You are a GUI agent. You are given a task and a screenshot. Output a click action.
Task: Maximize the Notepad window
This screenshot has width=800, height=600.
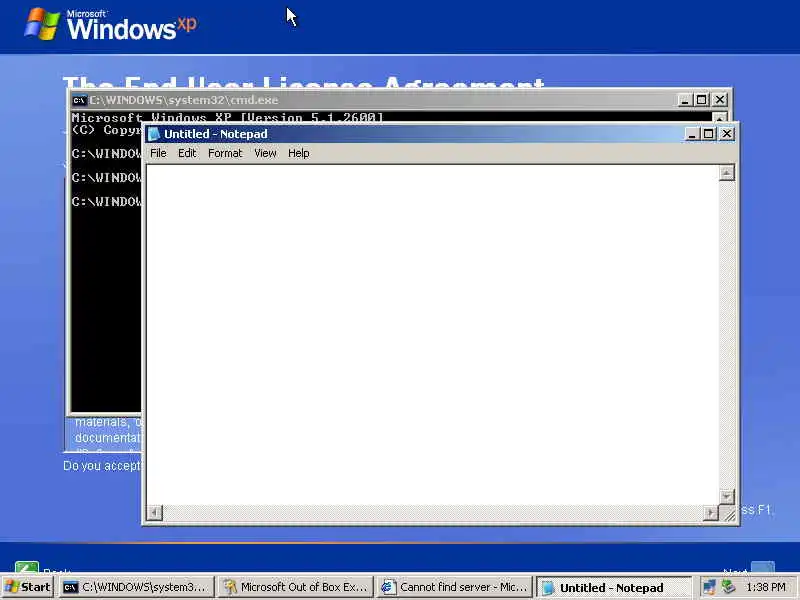[x=709, y=134]
